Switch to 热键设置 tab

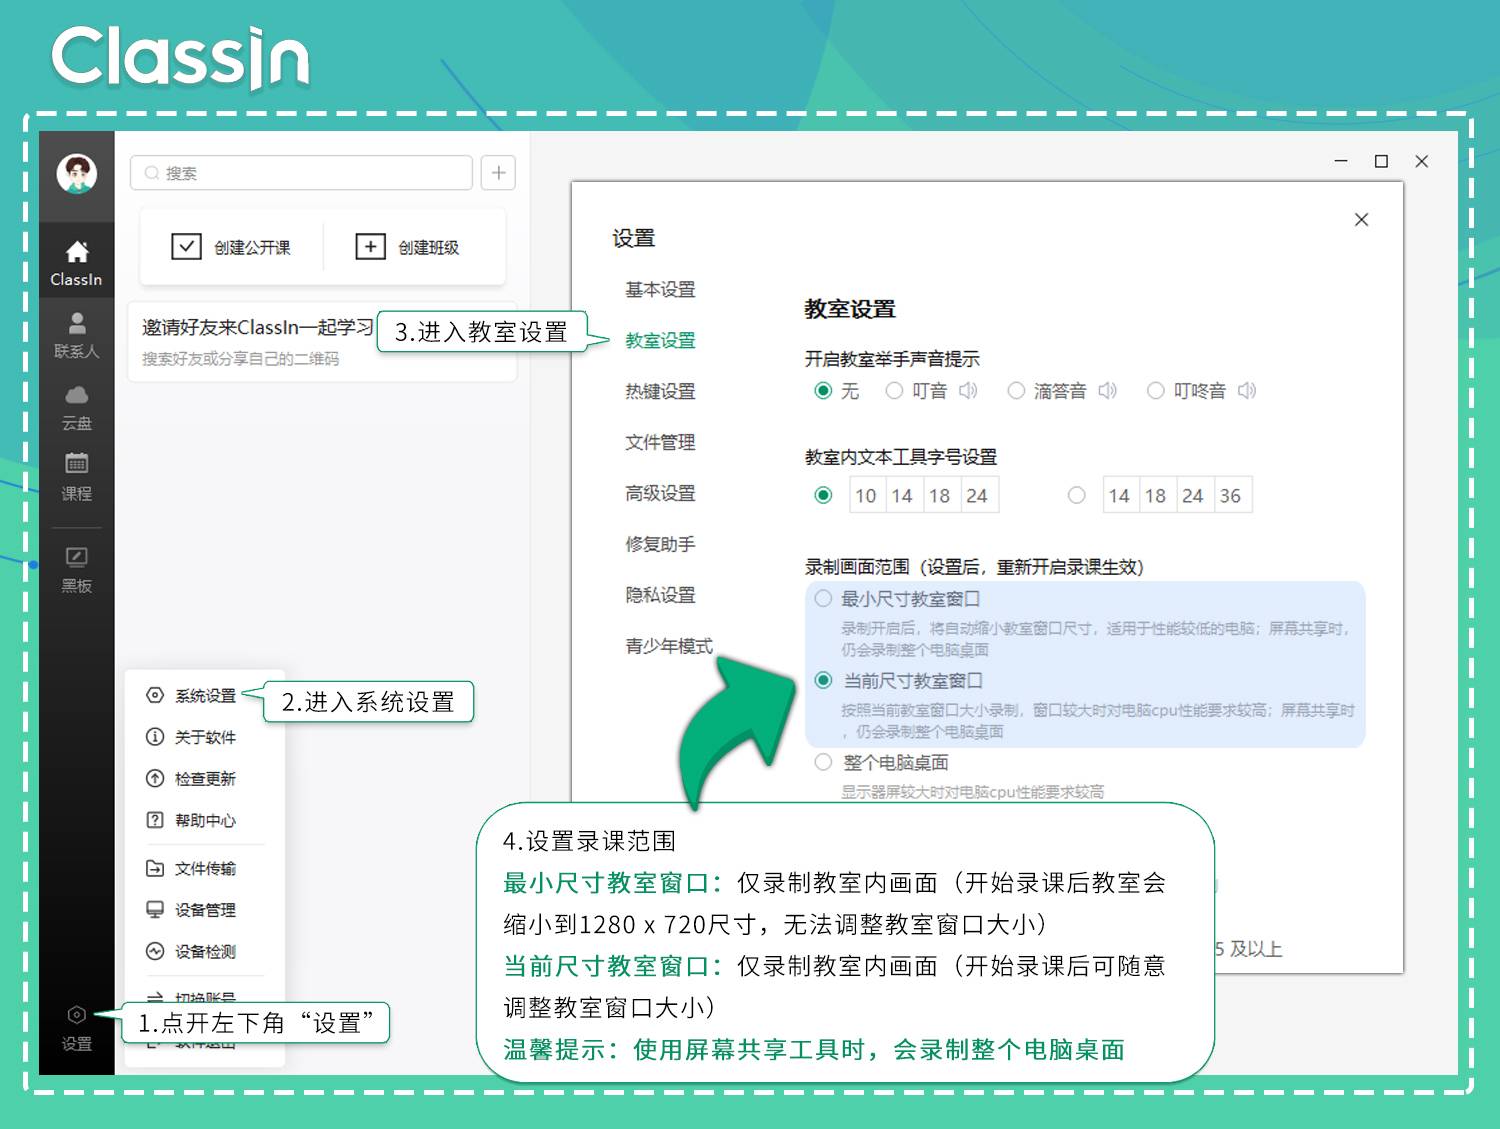(x=660, y=391)
